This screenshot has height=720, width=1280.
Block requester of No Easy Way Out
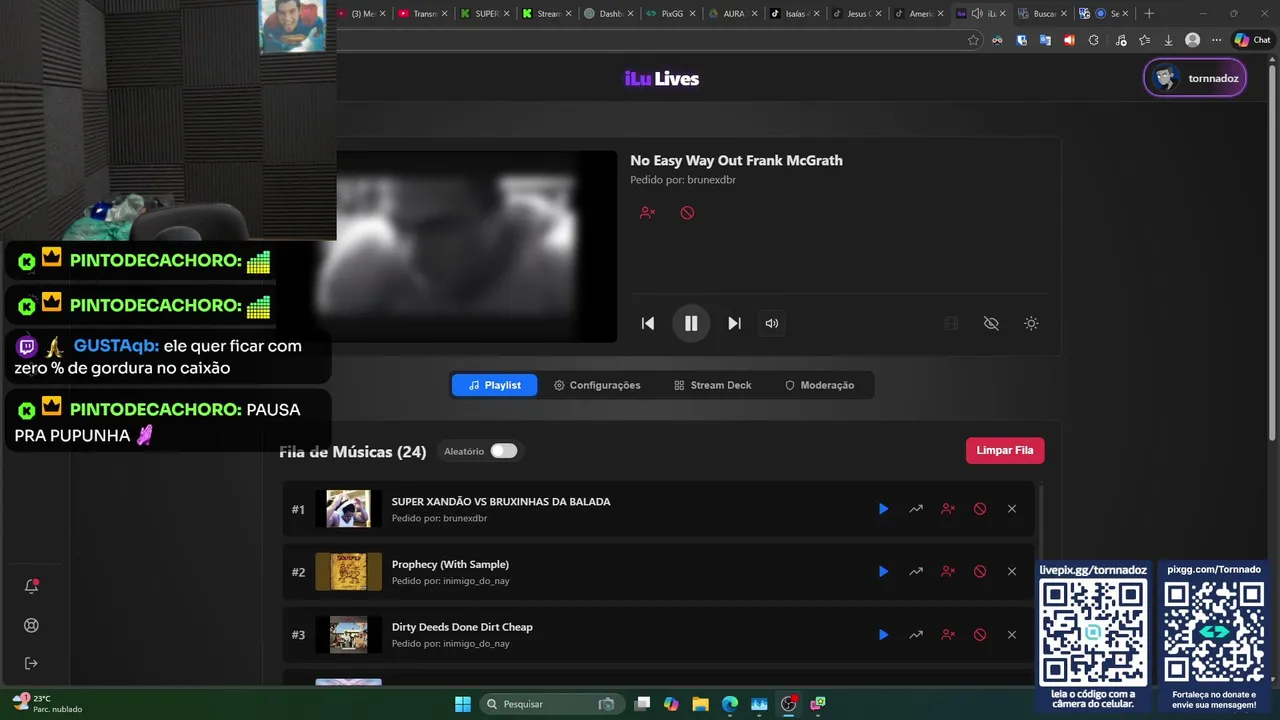click(647, 213)
